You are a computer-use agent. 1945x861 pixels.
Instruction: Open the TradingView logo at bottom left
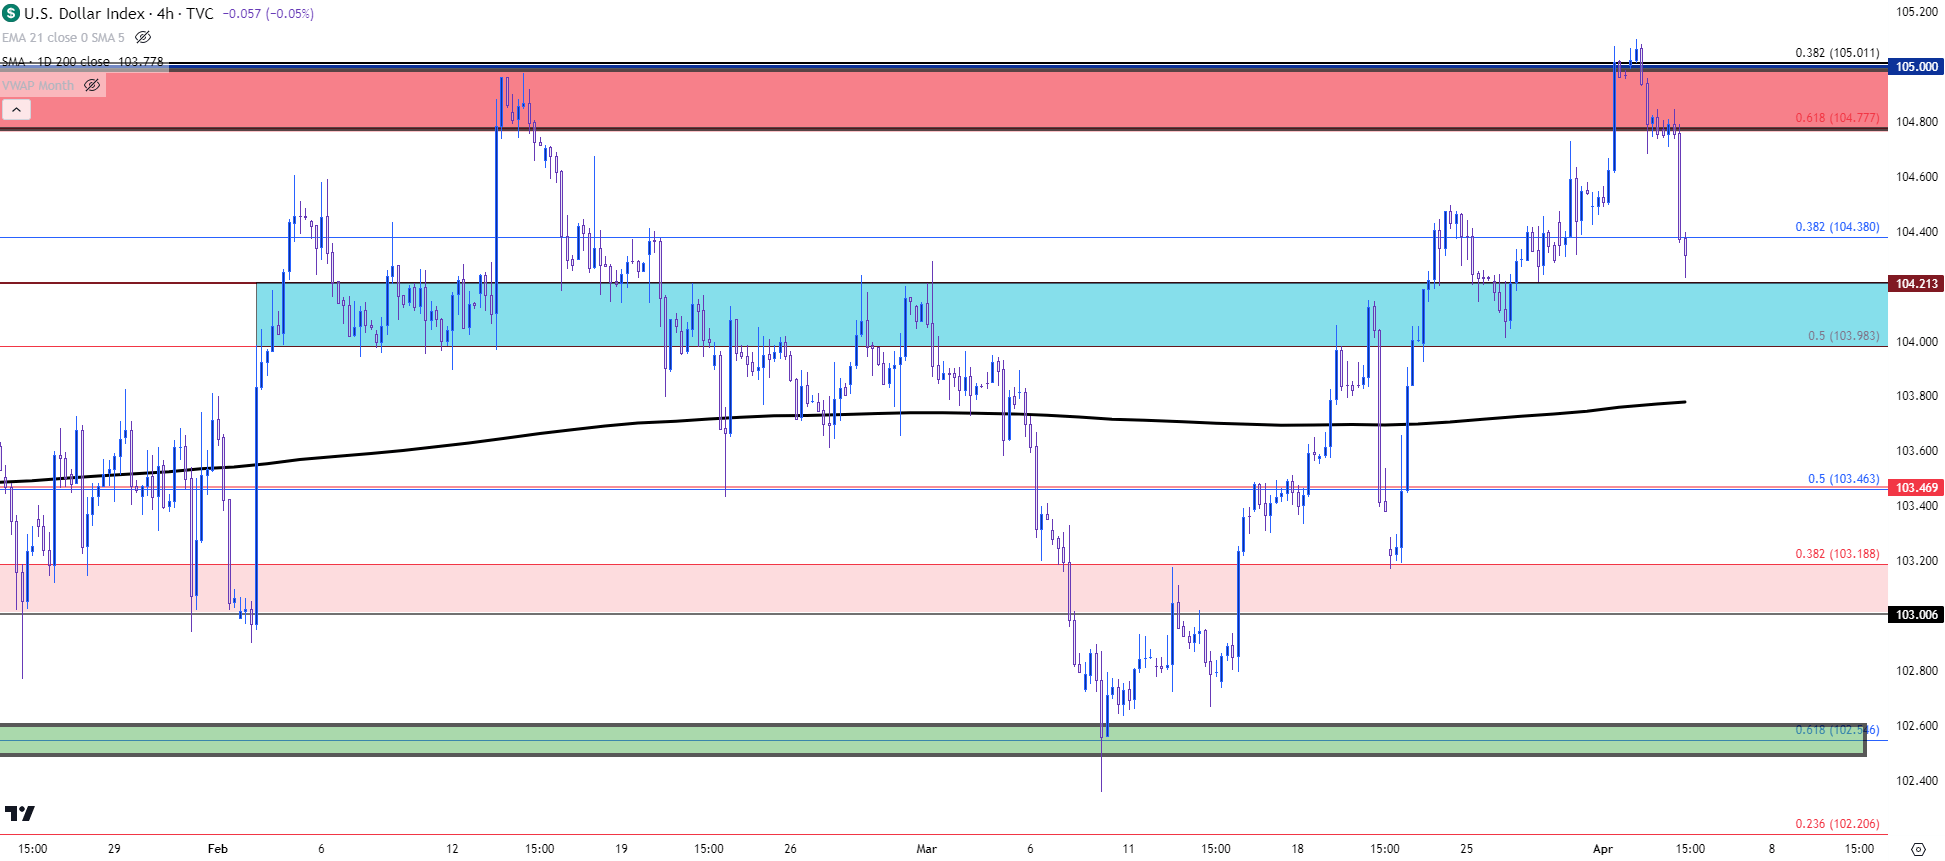point(20,813)
